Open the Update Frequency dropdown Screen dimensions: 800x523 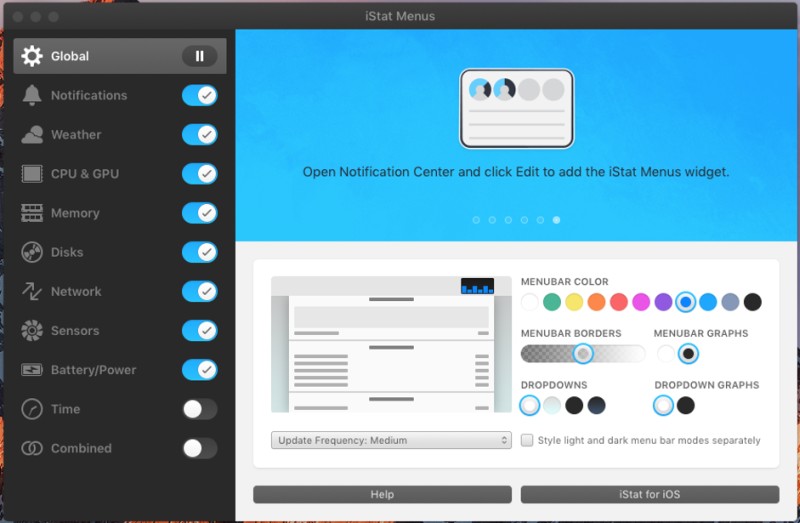[x=391, y=440]
